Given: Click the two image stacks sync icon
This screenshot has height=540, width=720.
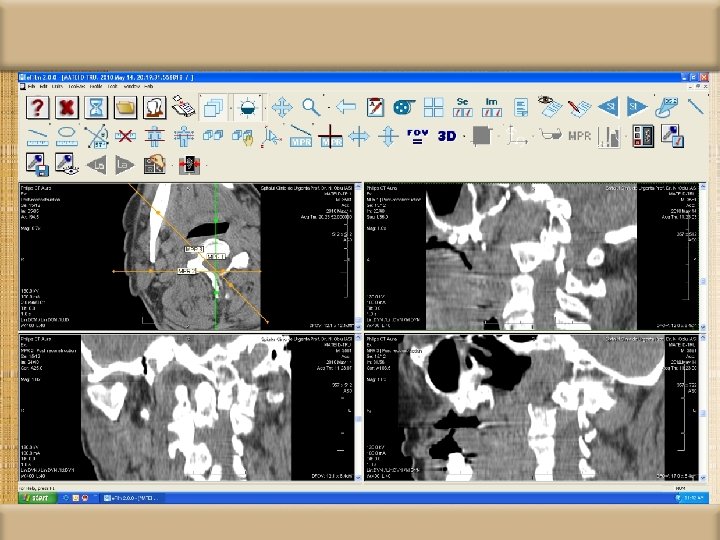Looking at the screenshot, I should [213, 136].
